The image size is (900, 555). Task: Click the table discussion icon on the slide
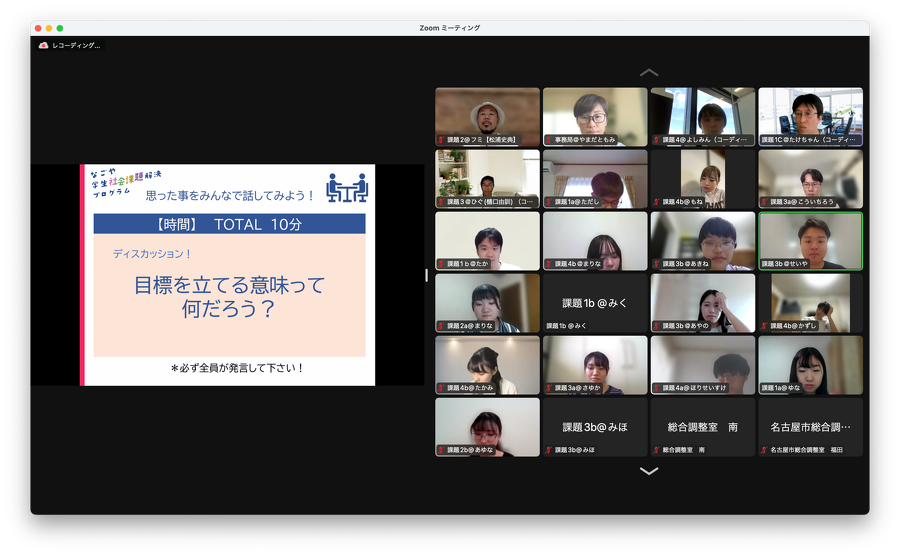(346, 187)
